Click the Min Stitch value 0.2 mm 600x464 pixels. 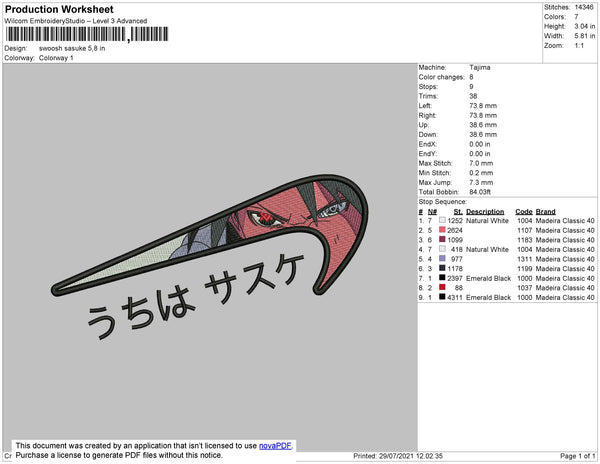coord(481,173)
